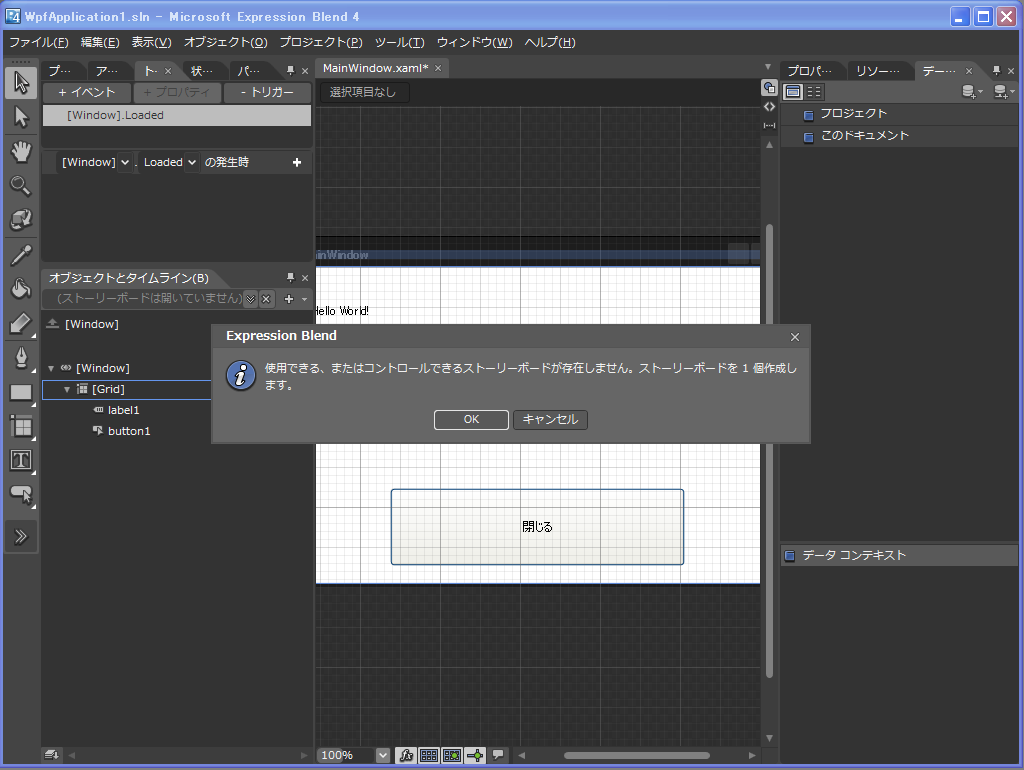The width and height of the screenshot is (1024, 770).
Task: Switch to the リソー… panel tab
Action: [878, 71]
